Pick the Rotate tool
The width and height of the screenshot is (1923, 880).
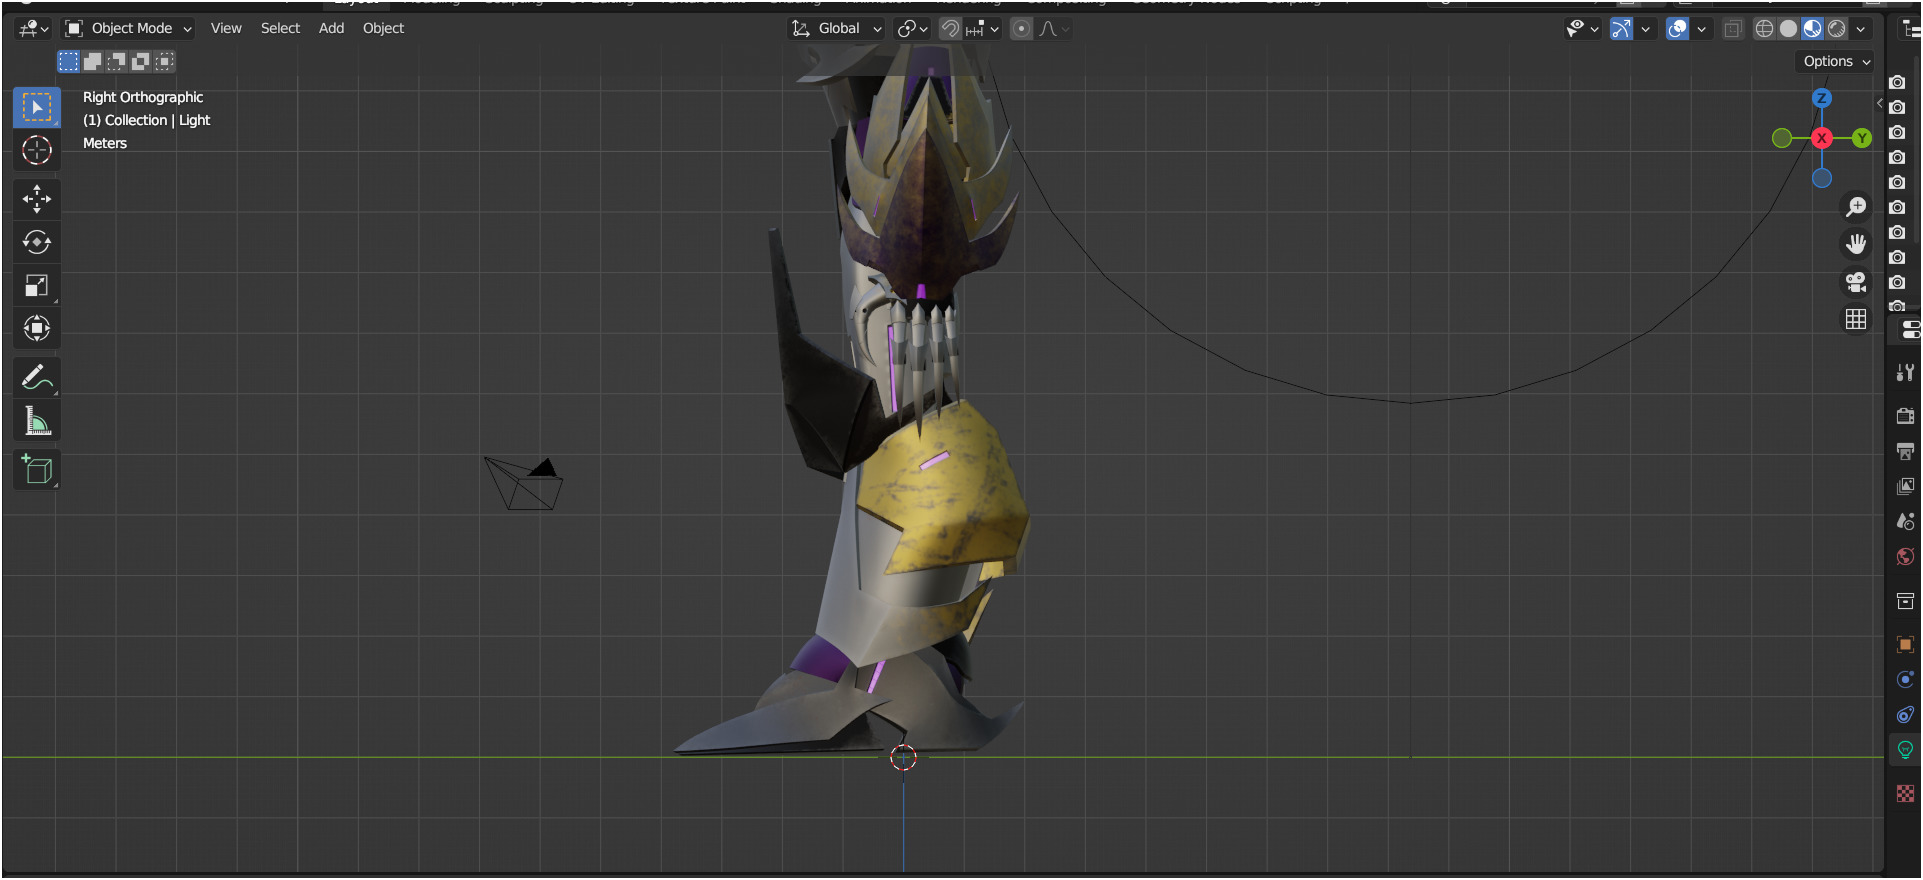37,242
